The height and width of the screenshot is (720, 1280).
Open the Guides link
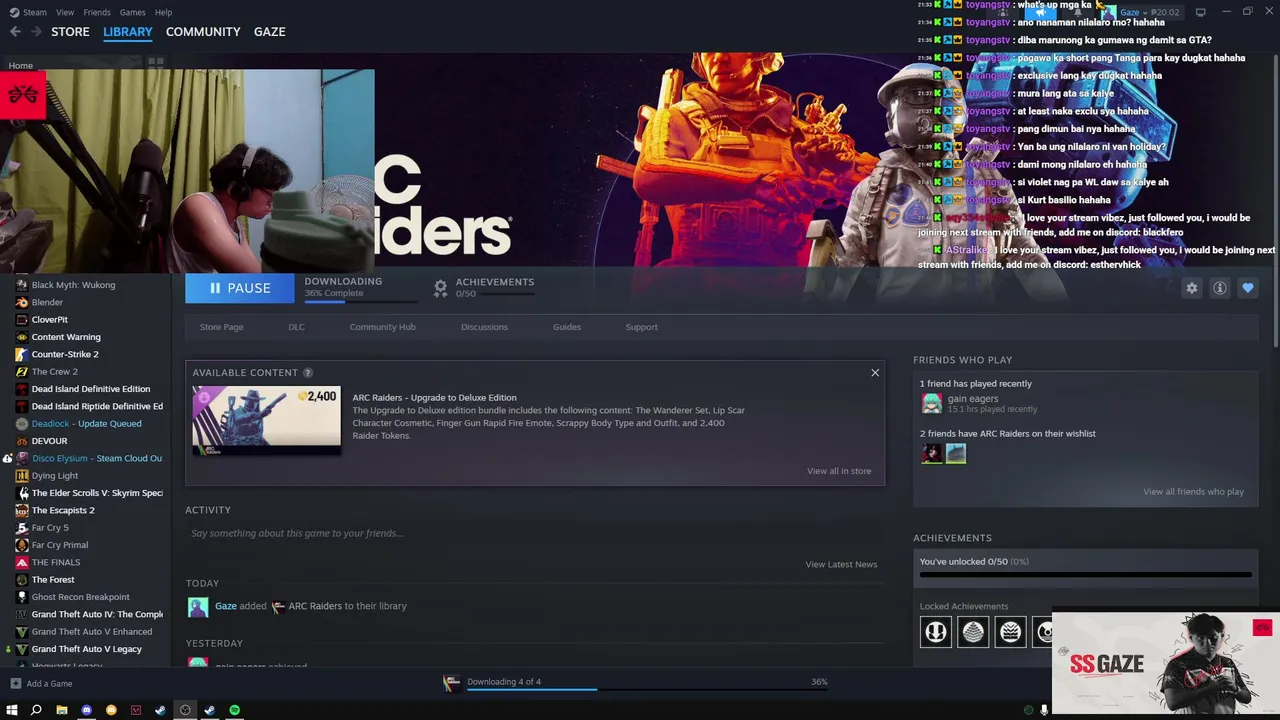(567, 327)
